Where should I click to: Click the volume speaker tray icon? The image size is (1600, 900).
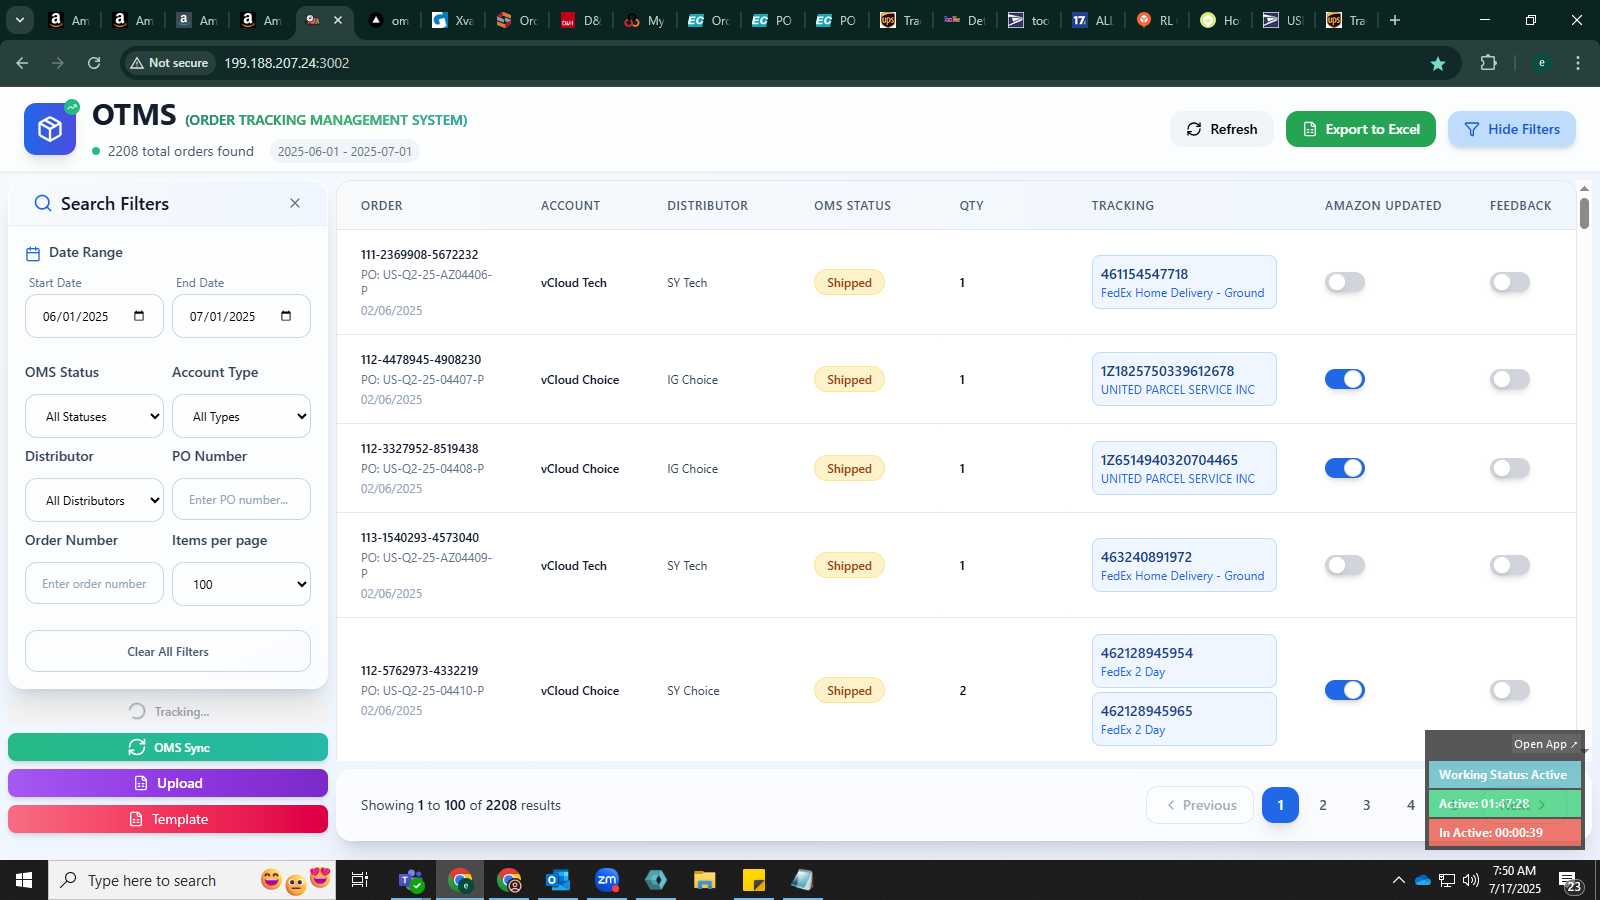tap(1471, 880)
